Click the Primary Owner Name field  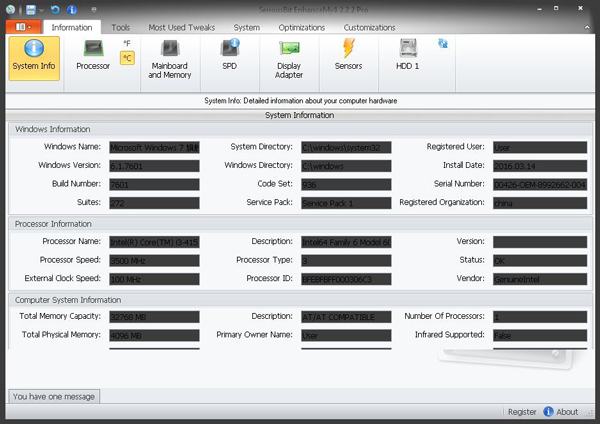(x=346, y=335)
